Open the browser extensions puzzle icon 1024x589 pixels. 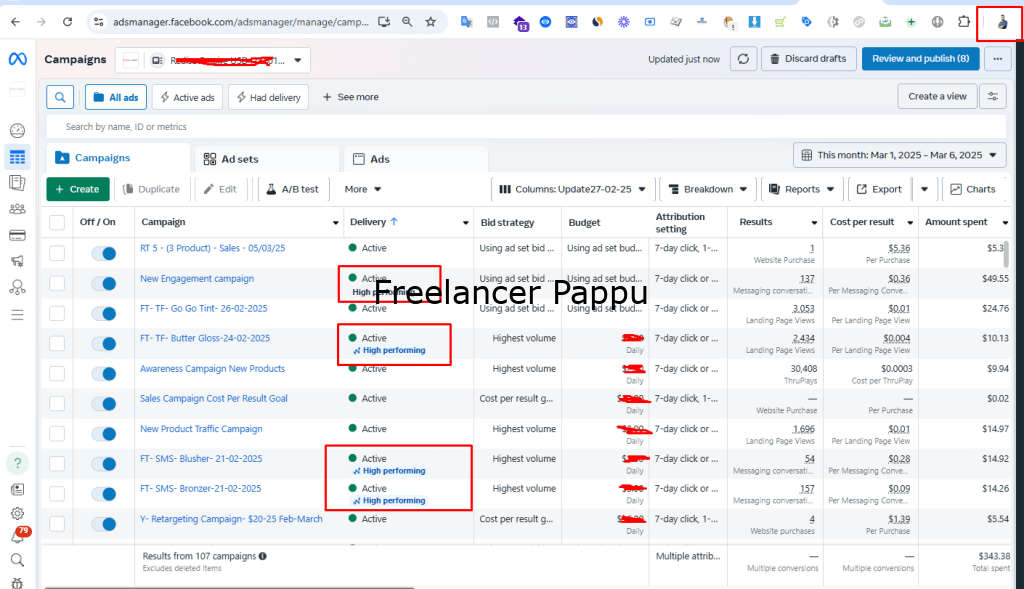pyautogui.click(x=964, y=22)
